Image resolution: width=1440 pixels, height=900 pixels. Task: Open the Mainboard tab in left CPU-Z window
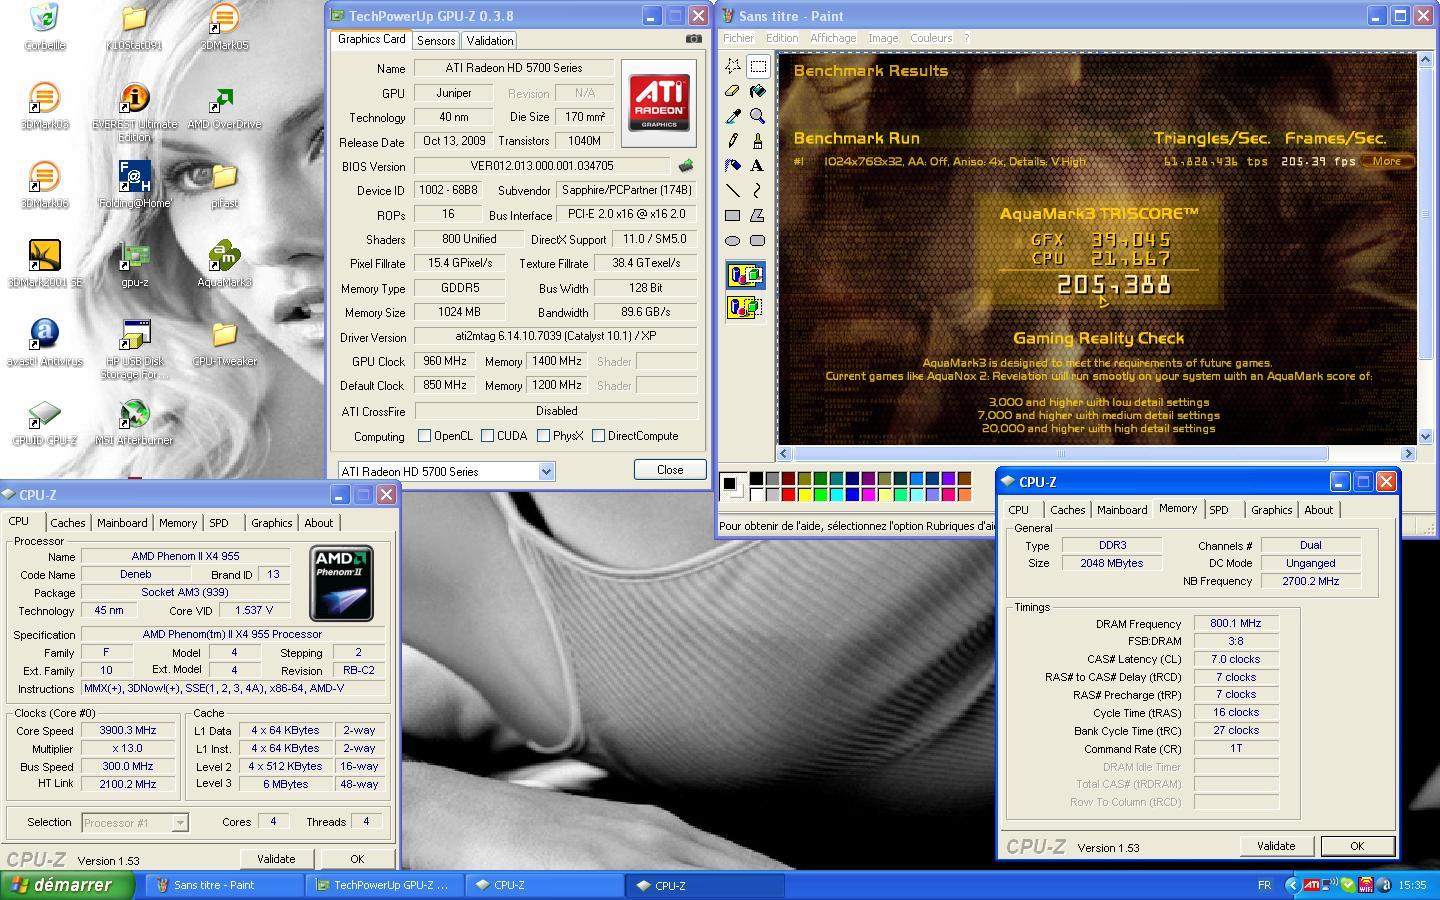pos(122,523)
